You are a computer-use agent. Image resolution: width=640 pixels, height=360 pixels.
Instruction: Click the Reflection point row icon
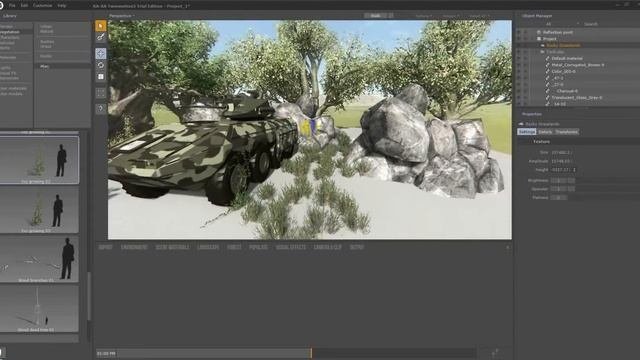539,32
